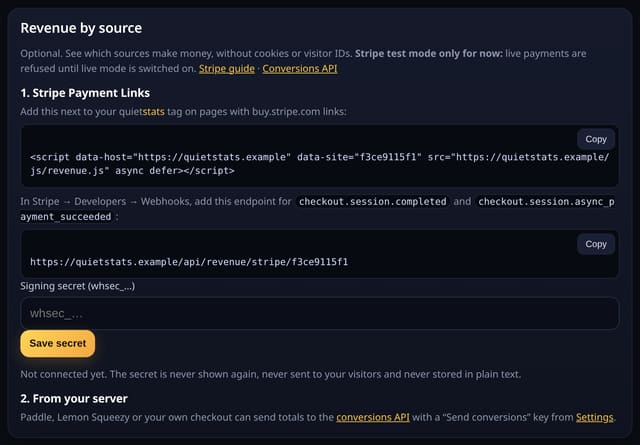
Task: Click the Stripe test mode only notice
Action: (x=429, y=53)
